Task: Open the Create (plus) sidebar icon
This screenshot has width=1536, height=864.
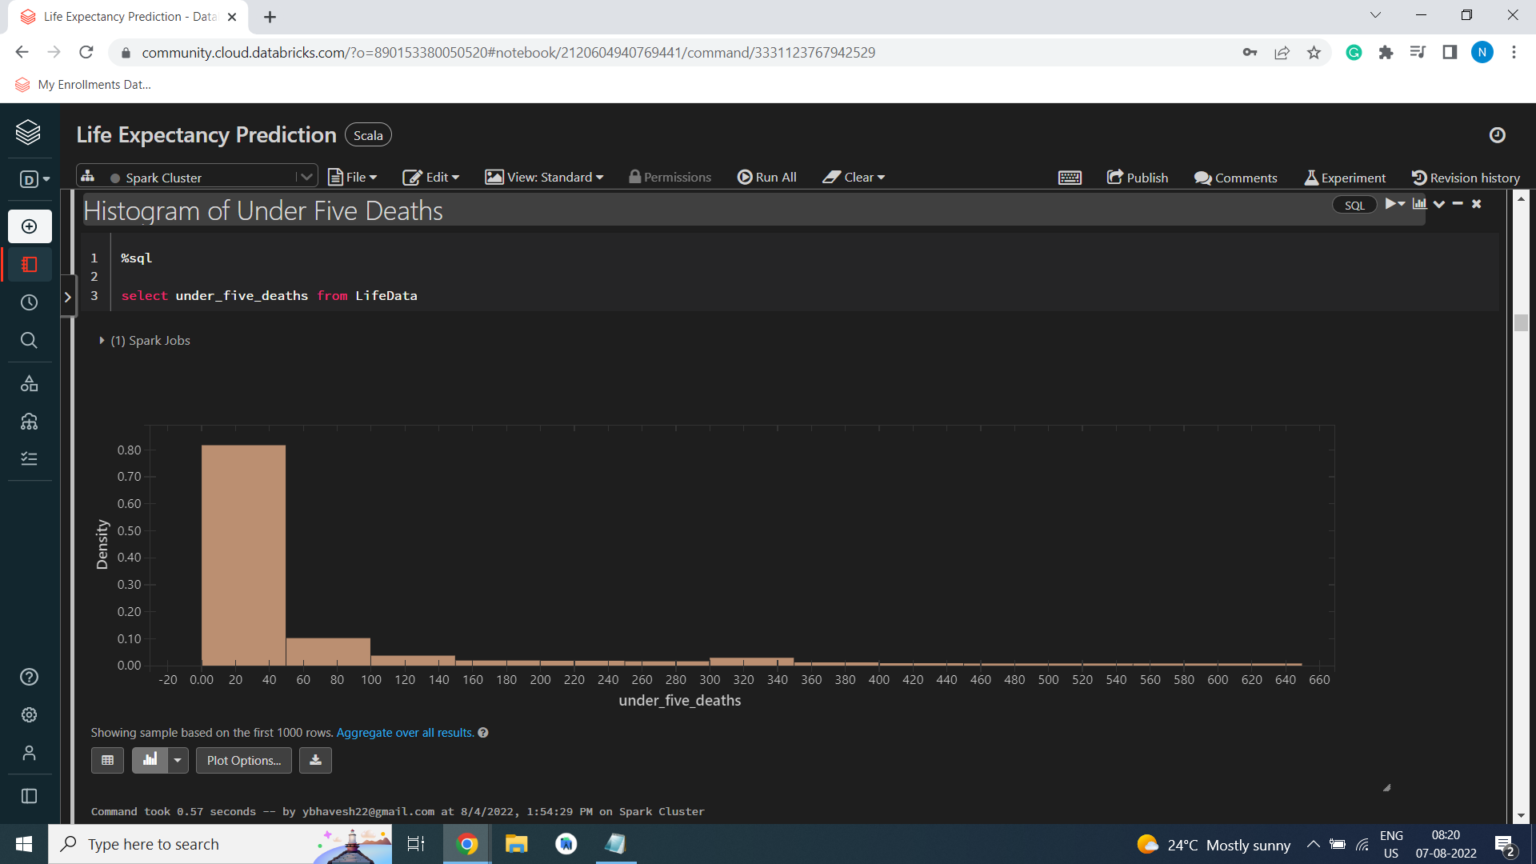Action: tap(29, 227)
